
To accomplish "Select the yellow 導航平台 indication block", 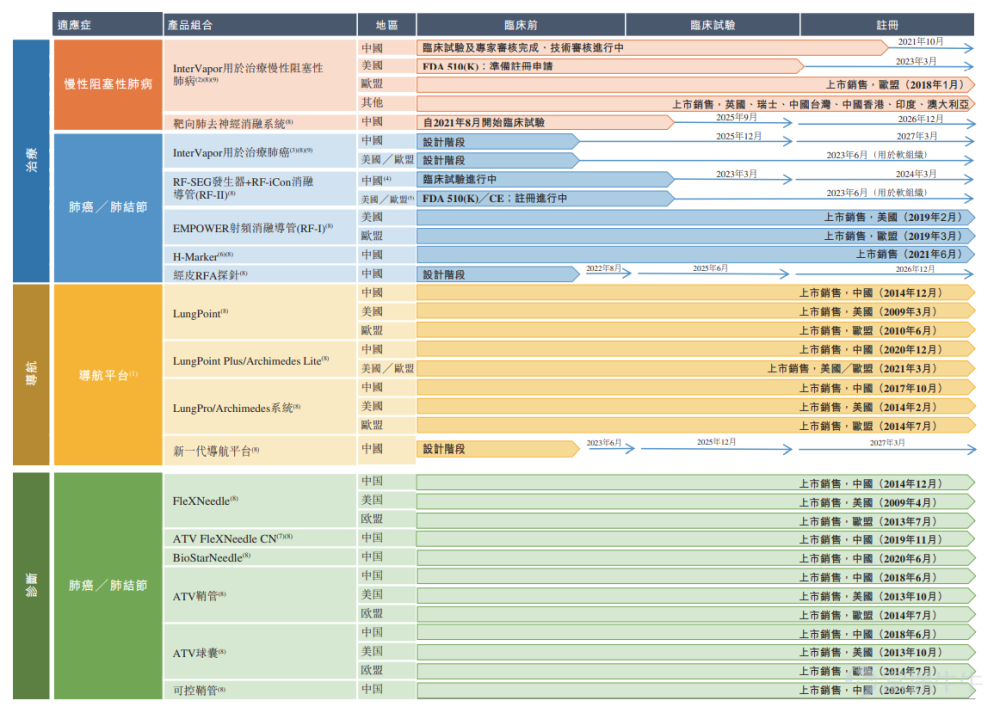I will pyautogui.click(x=108, y=375).
